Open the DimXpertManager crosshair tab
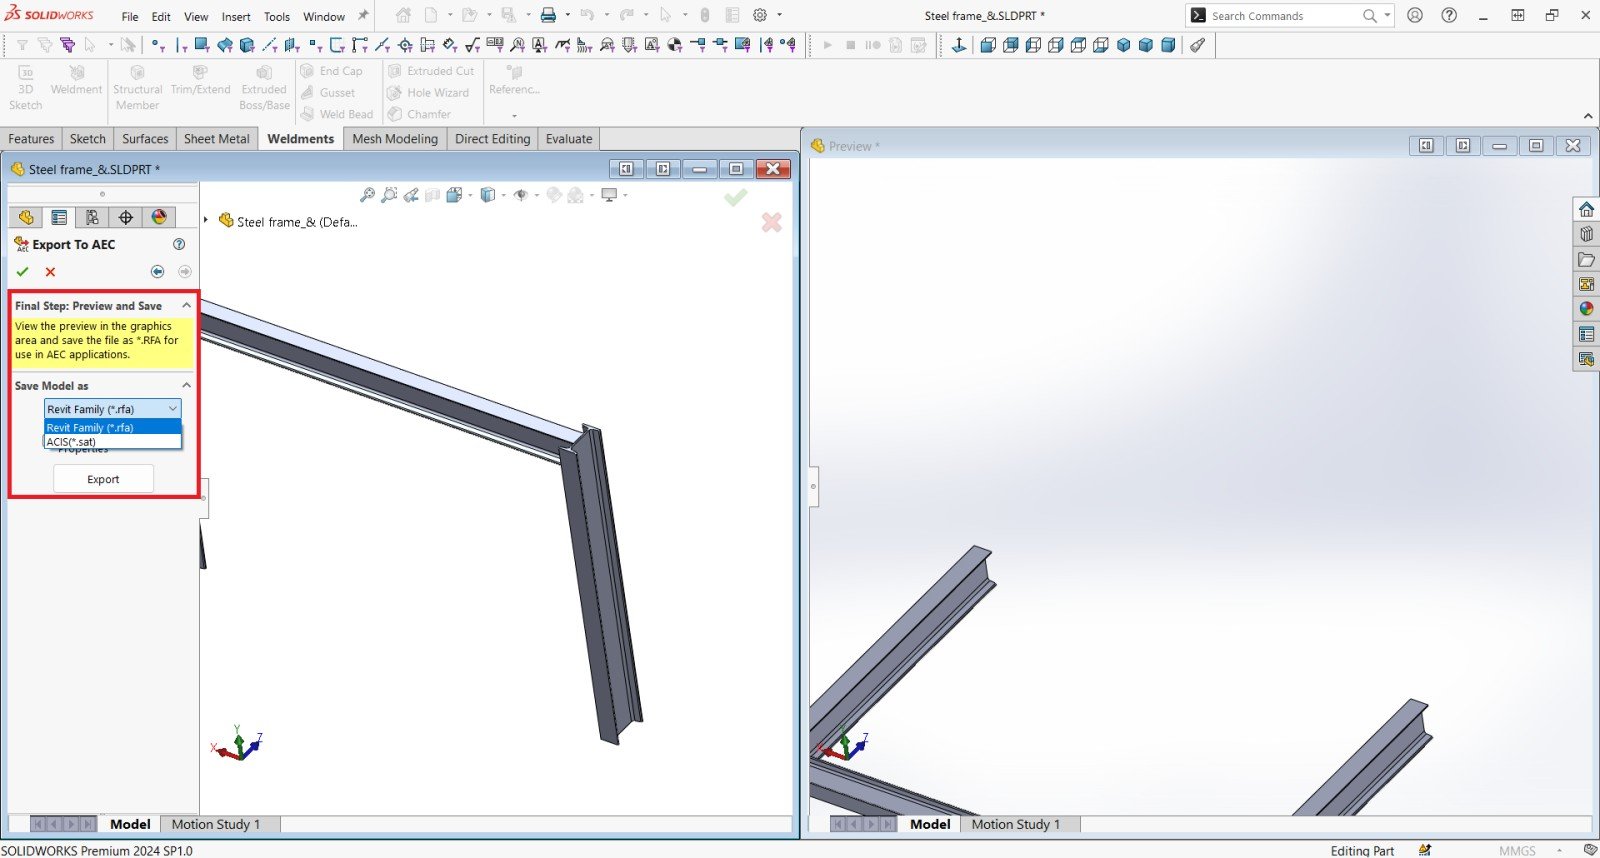This screenshot has width=1600, height=858. click(125, 217)
